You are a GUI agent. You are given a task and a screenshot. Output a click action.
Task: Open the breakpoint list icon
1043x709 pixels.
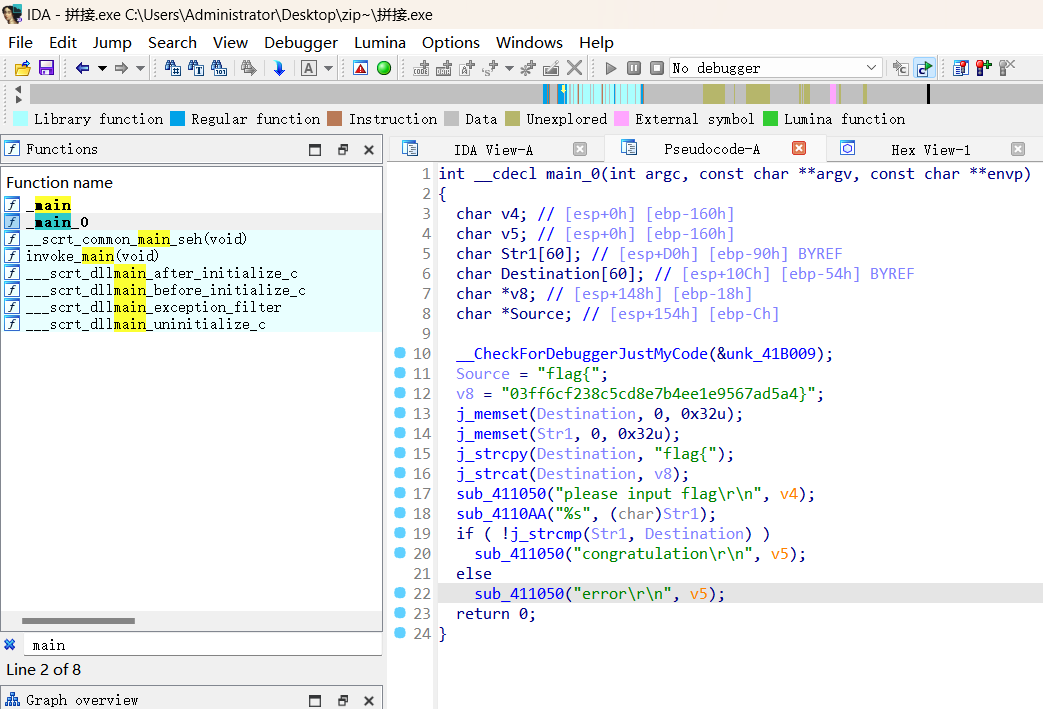pyautogui.click(x=961, y=68)
